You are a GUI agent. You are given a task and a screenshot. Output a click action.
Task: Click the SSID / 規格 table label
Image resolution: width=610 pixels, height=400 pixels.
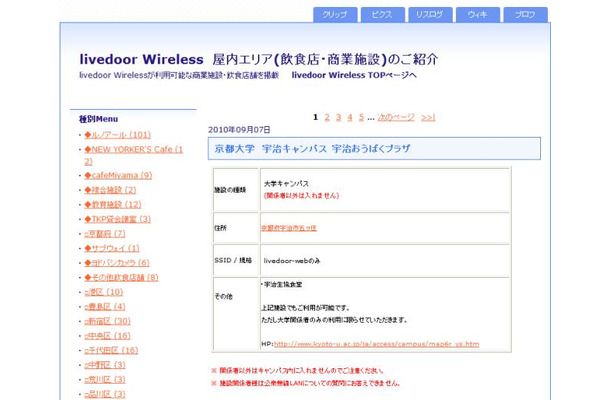pyautogui.click(x=233, y=260)
